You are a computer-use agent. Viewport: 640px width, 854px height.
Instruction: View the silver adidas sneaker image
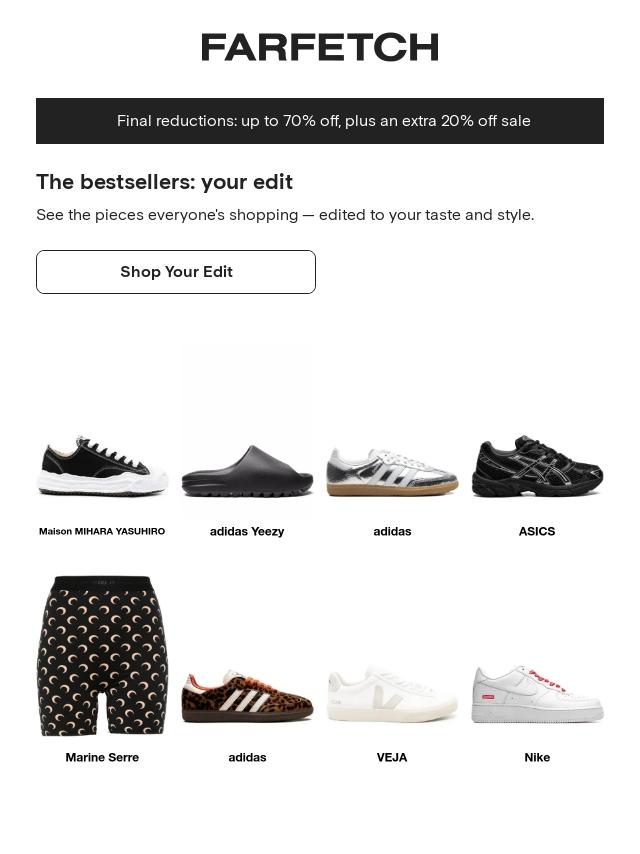point(392,472)
